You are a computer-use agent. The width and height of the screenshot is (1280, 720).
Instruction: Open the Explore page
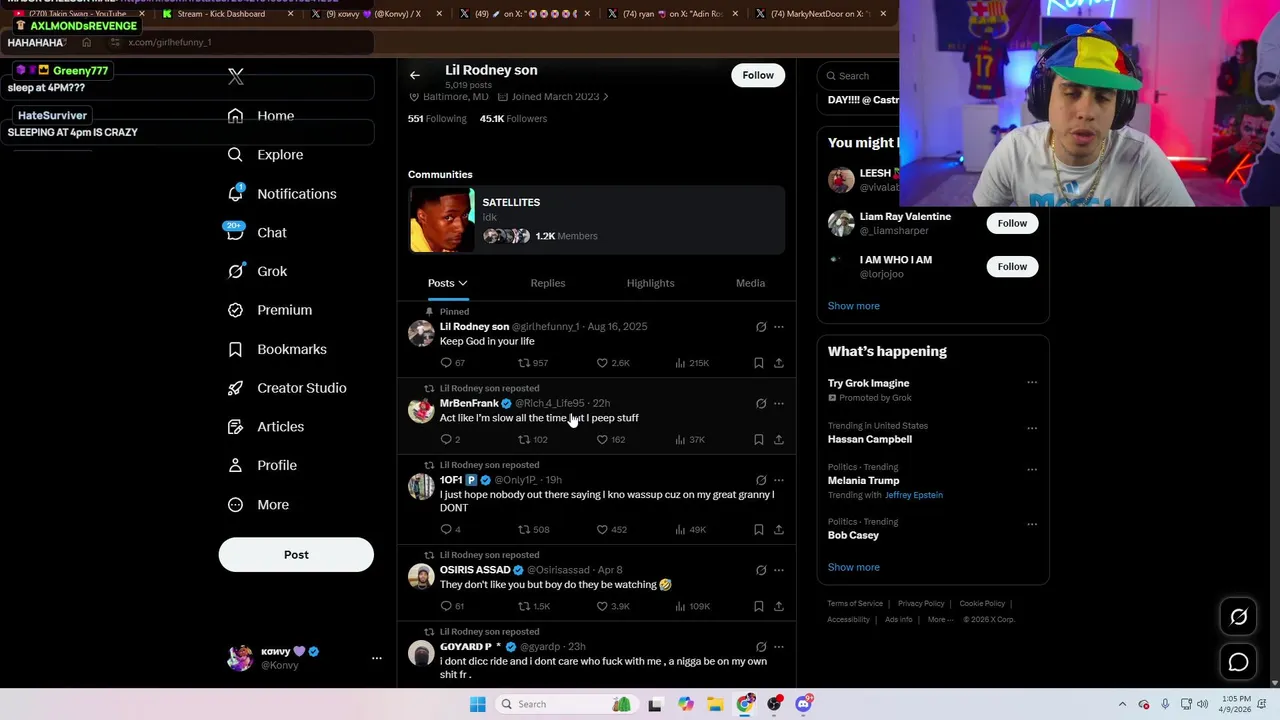265,155
